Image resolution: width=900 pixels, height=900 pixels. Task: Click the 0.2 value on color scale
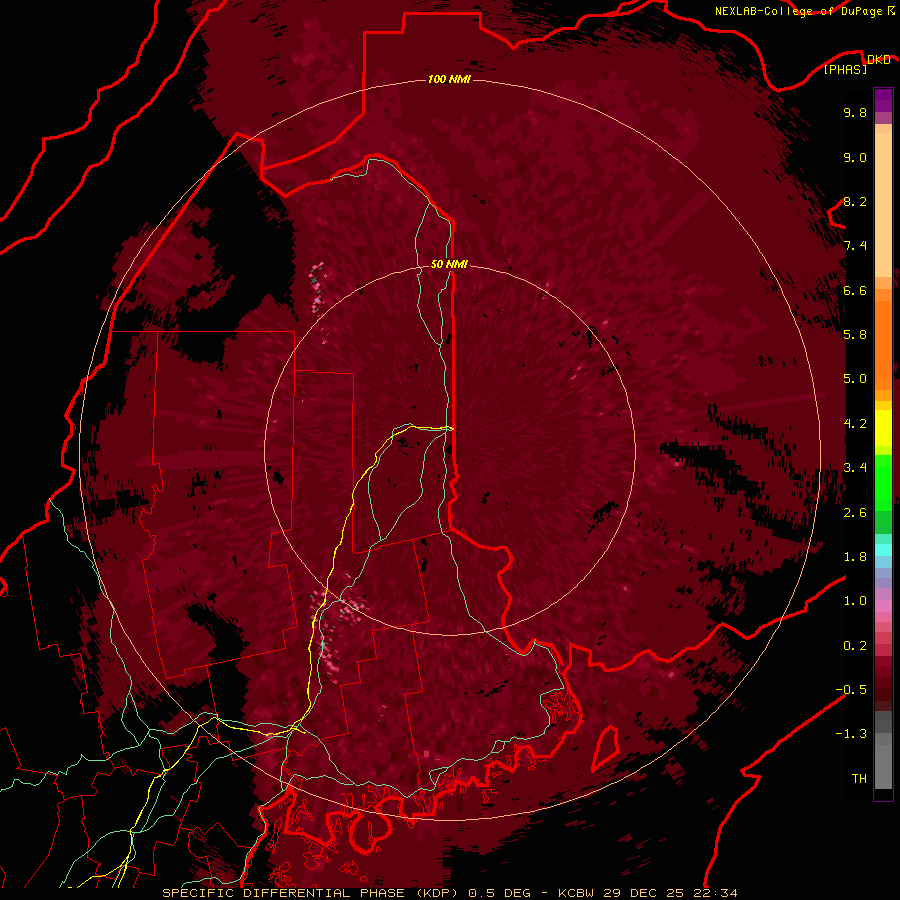[x=855, y=646]
